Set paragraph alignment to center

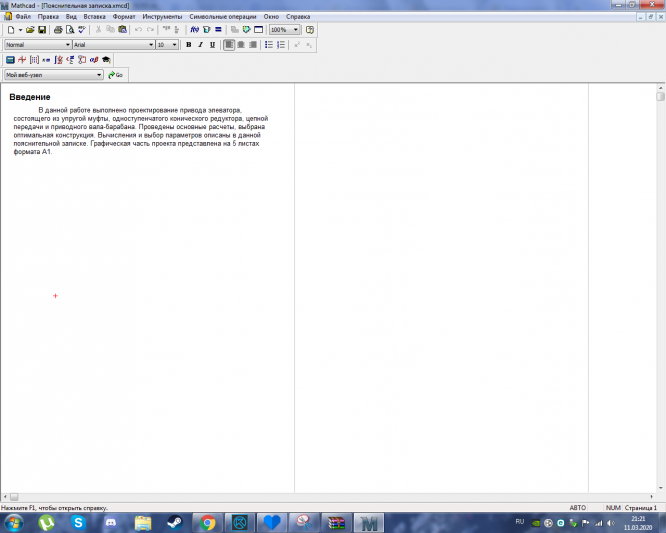(241, 45)
